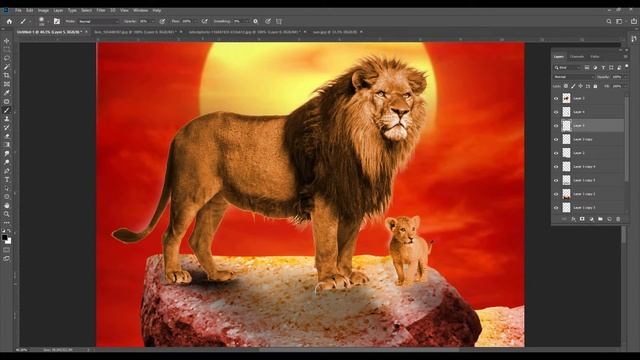This screenshot has height=360, width=640.
Task: Create new adjustment layer icon
Action: coord(591,219)
